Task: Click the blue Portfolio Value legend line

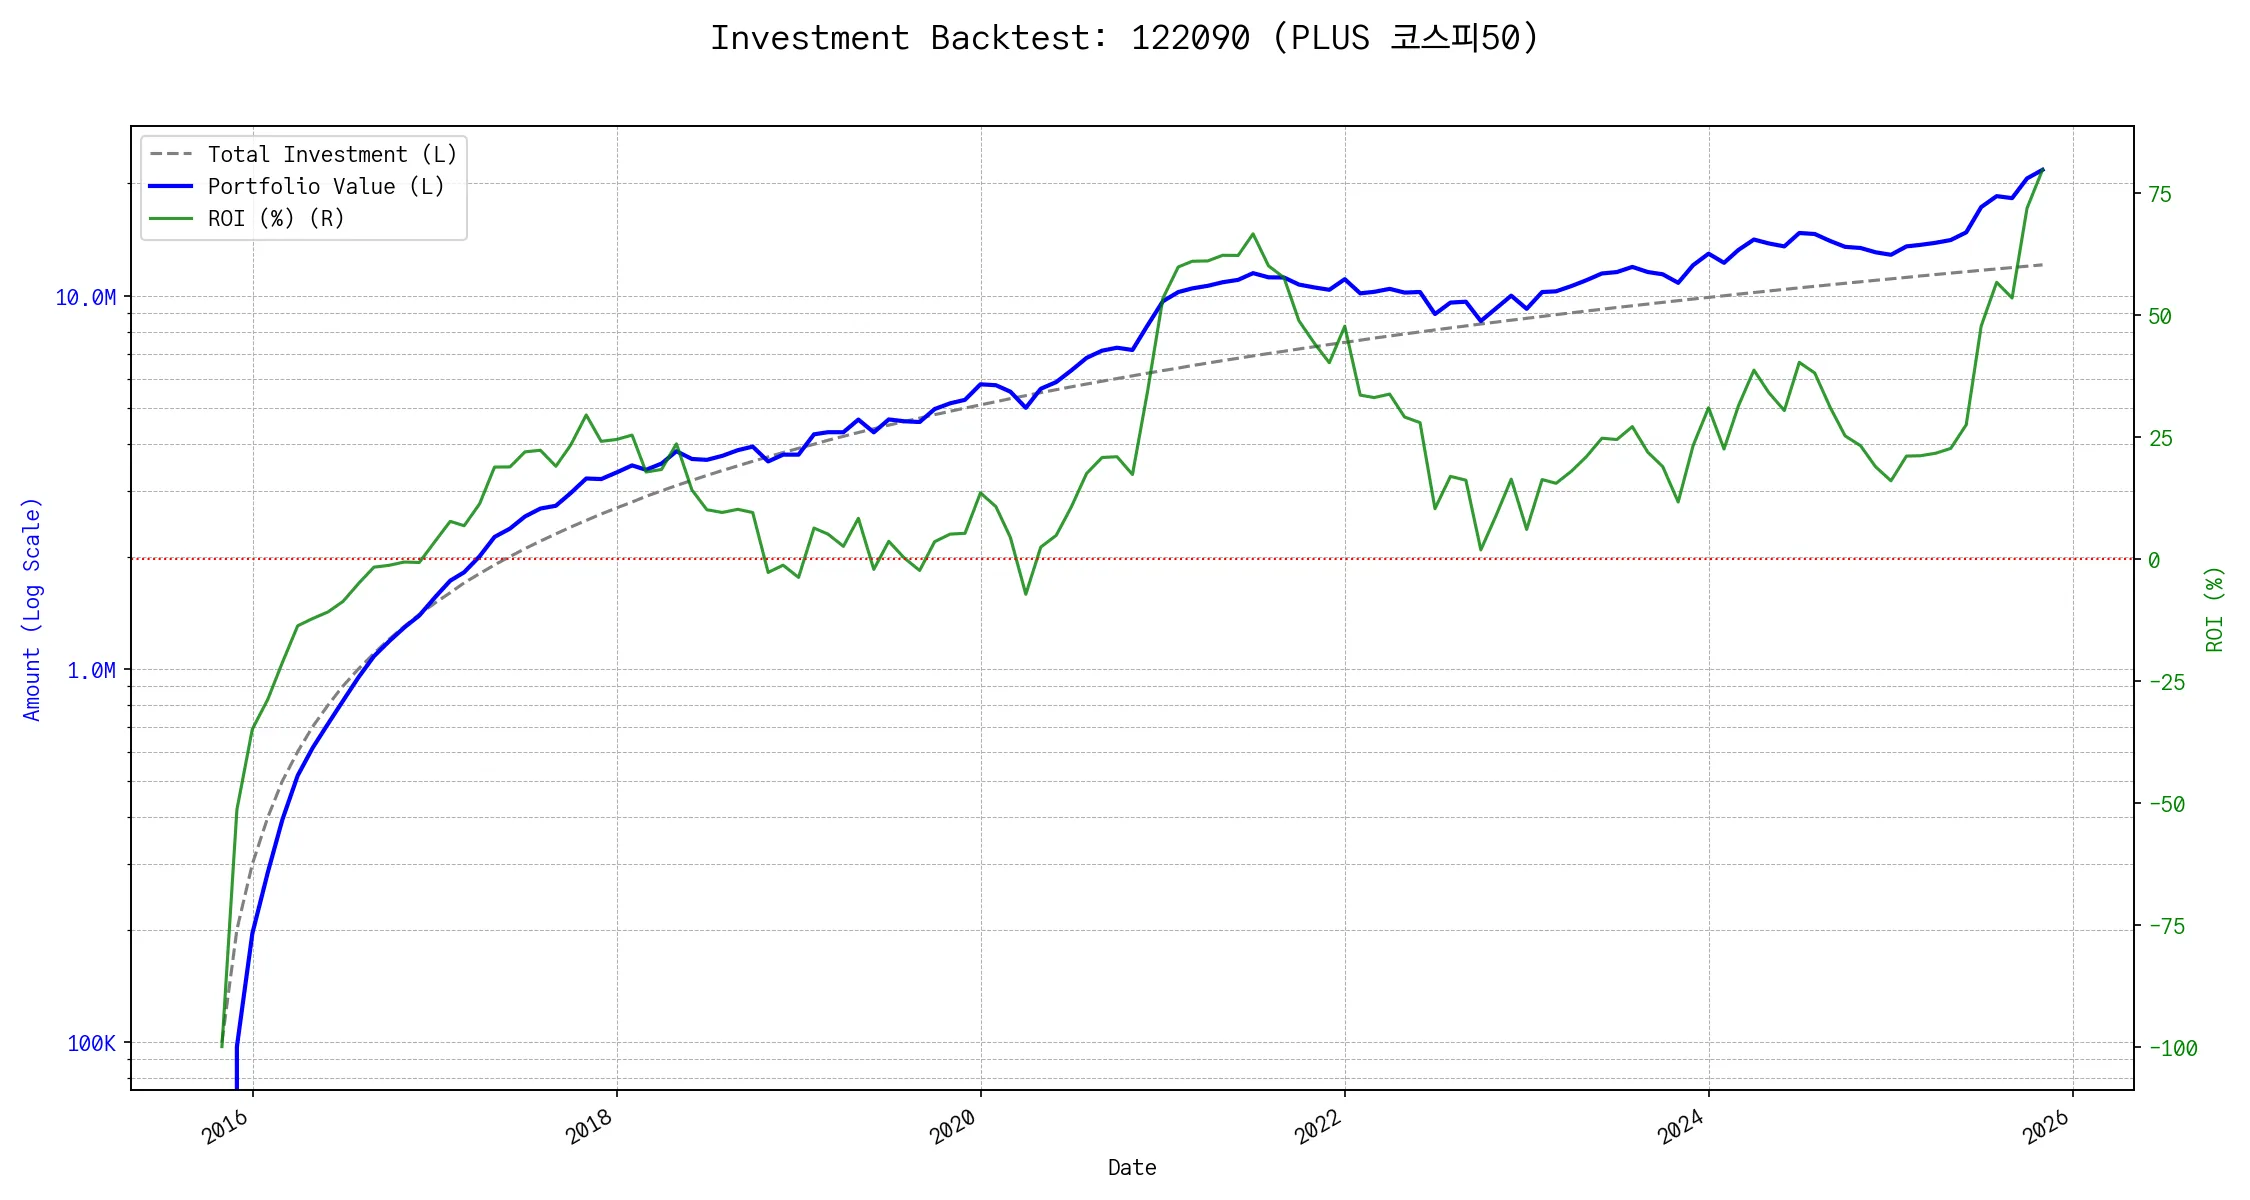Action: (171, 187)
